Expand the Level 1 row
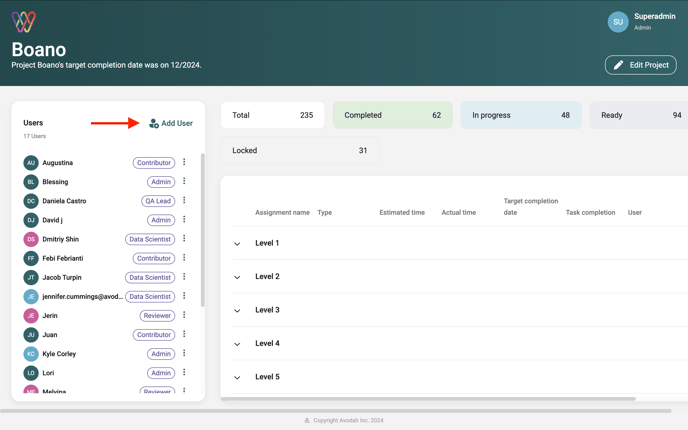This screenshot has width=688, height=430. (237, 244)
